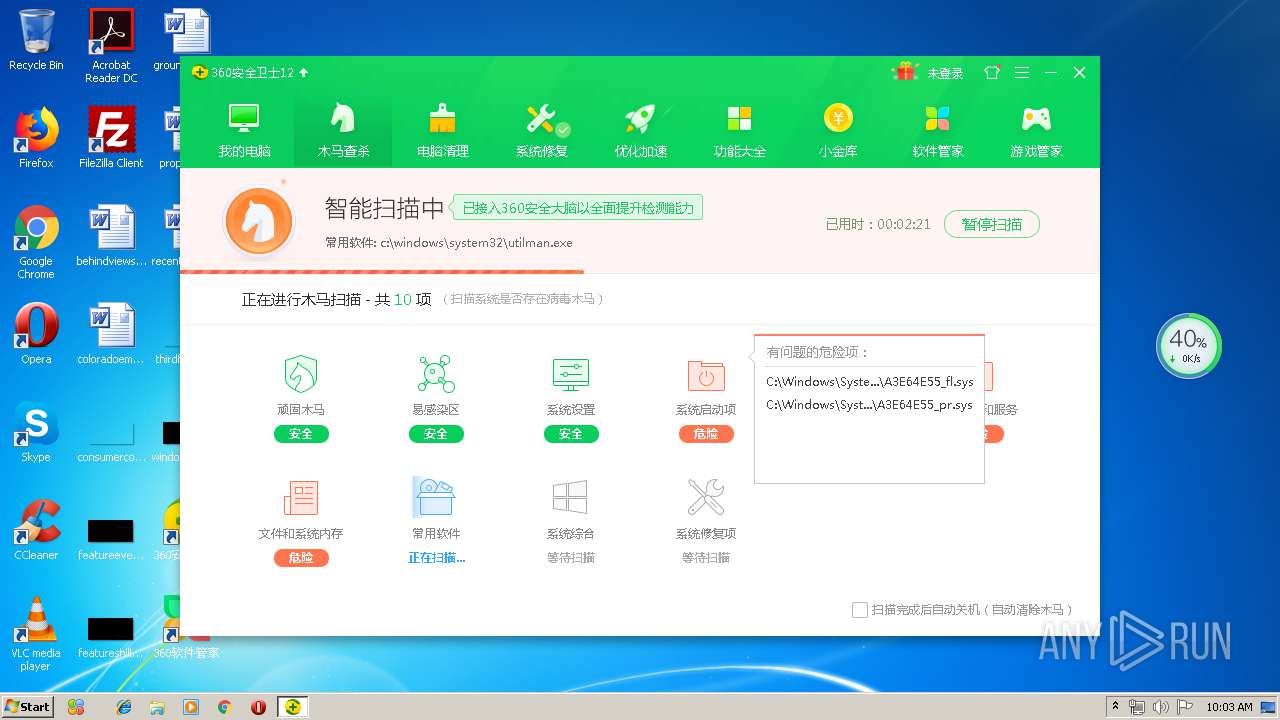Select the 系统综合 Windows logo icon
The height and width of the screenshot is (720, 1280).
pos(570,497)
